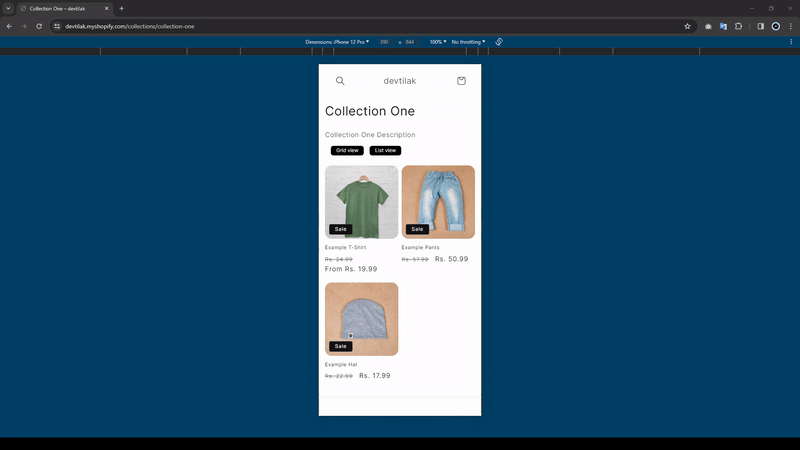
Task: Click the blue jeans product image
Action: (x=438, y=201)
